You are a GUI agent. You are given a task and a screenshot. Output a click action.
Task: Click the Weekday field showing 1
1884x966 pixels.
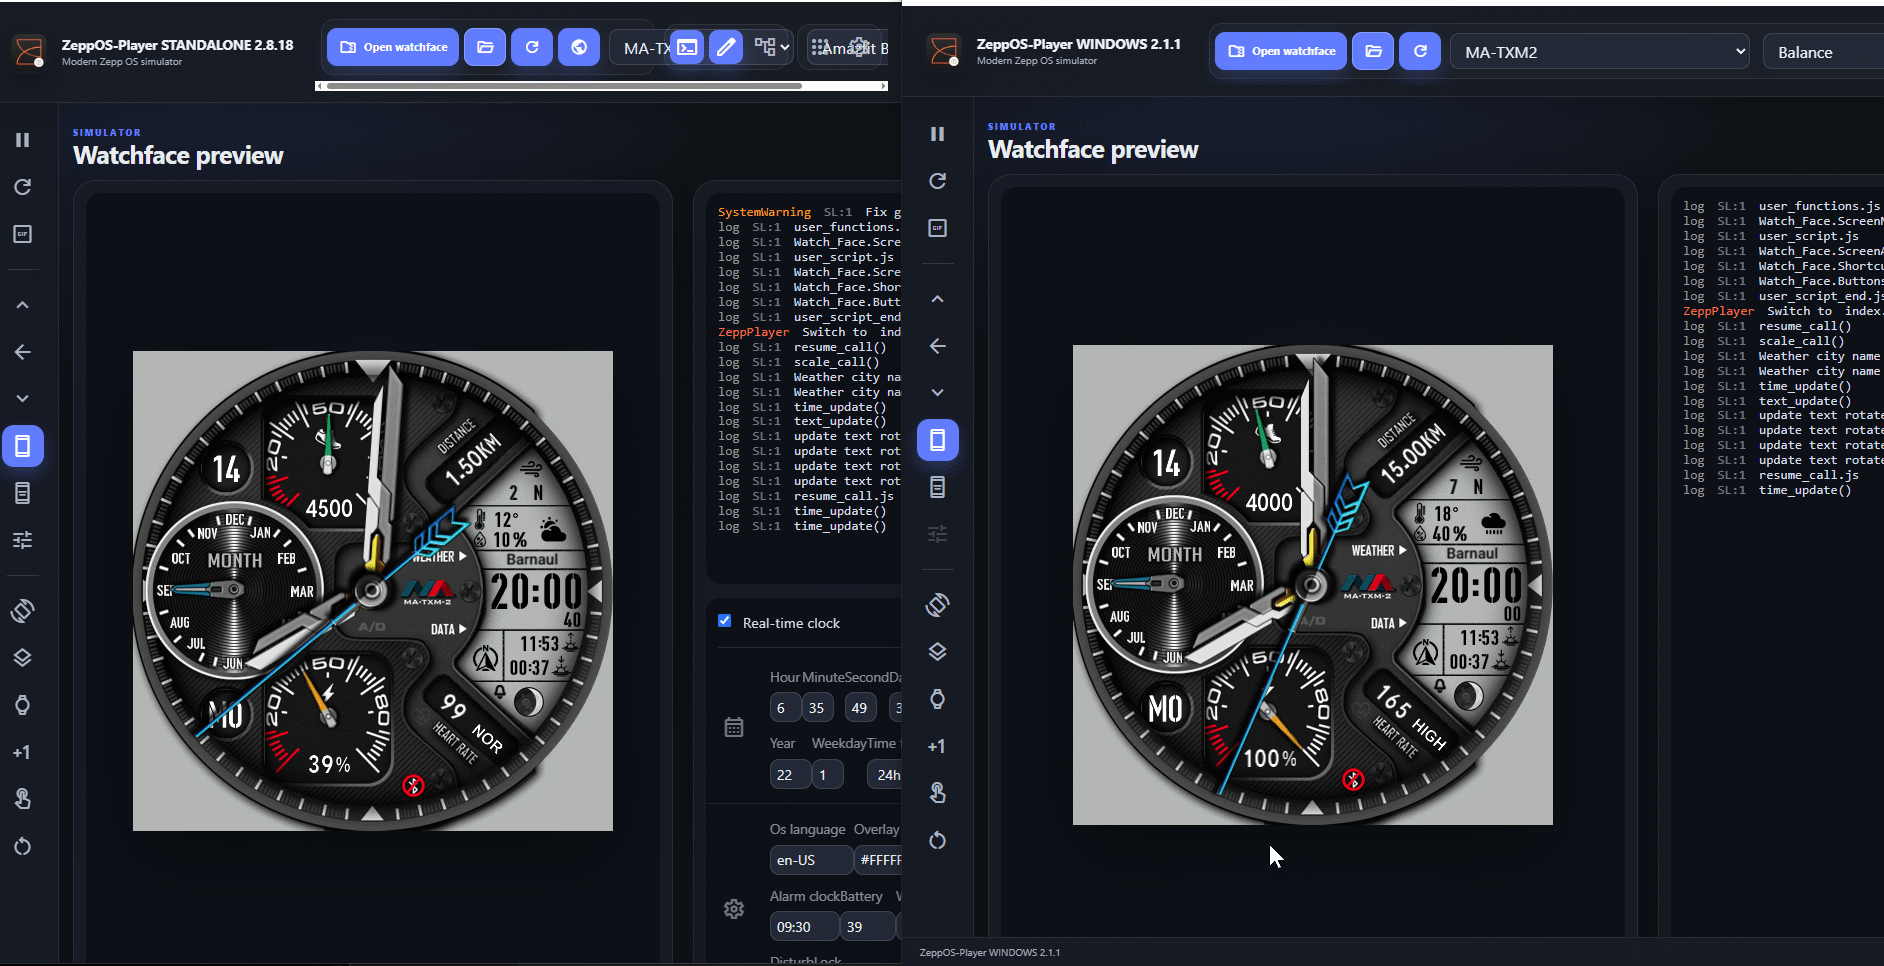pos(827,775)
